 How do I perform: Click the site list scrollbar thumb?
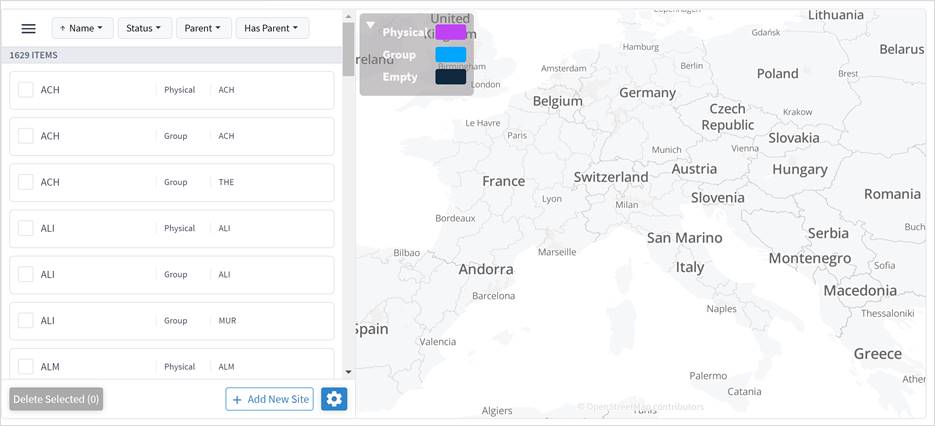pos(348,49)
